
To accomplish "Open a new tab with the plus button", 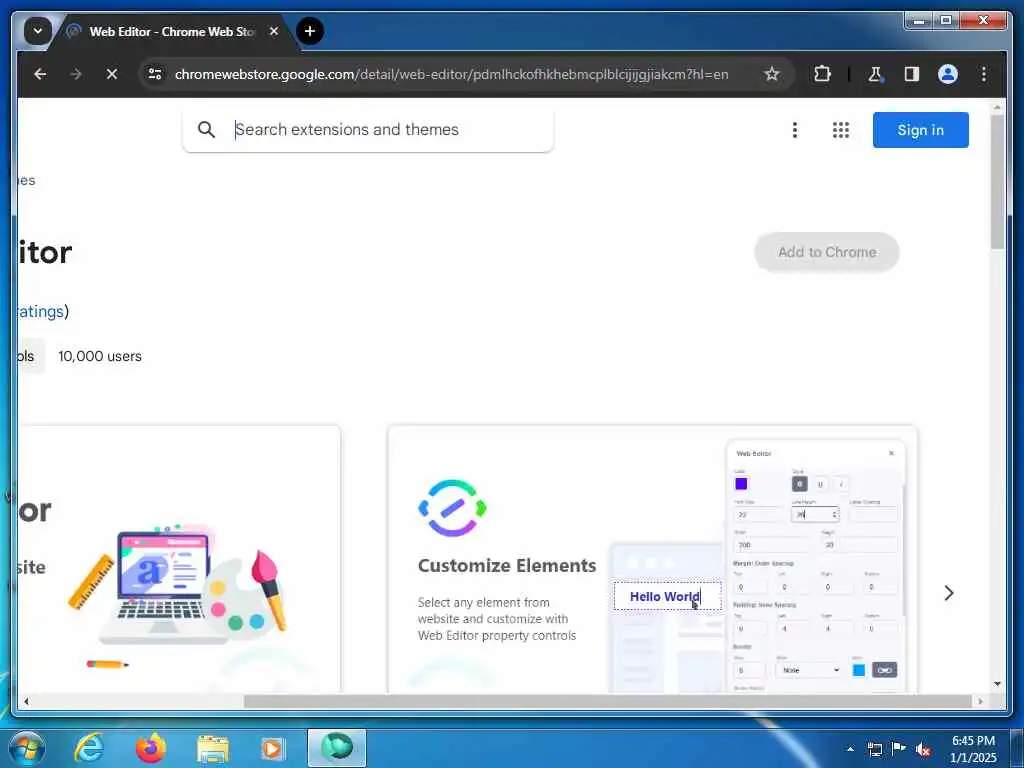I will [x=310, y=31].
